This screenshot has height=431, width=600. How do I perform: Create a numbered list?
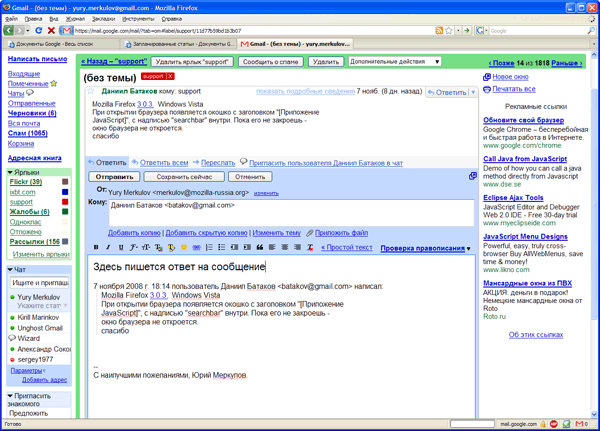[x=209, y=247]
